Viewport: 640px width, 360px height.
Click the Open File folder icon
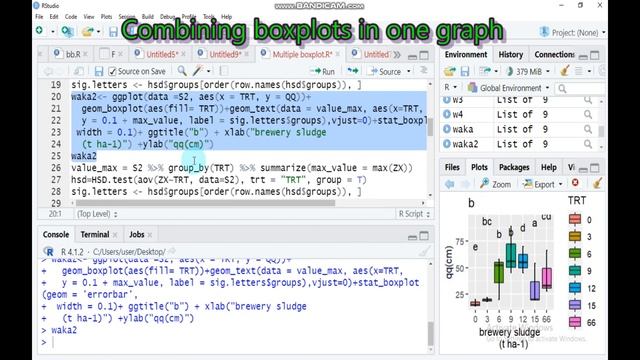pos(87,31)
